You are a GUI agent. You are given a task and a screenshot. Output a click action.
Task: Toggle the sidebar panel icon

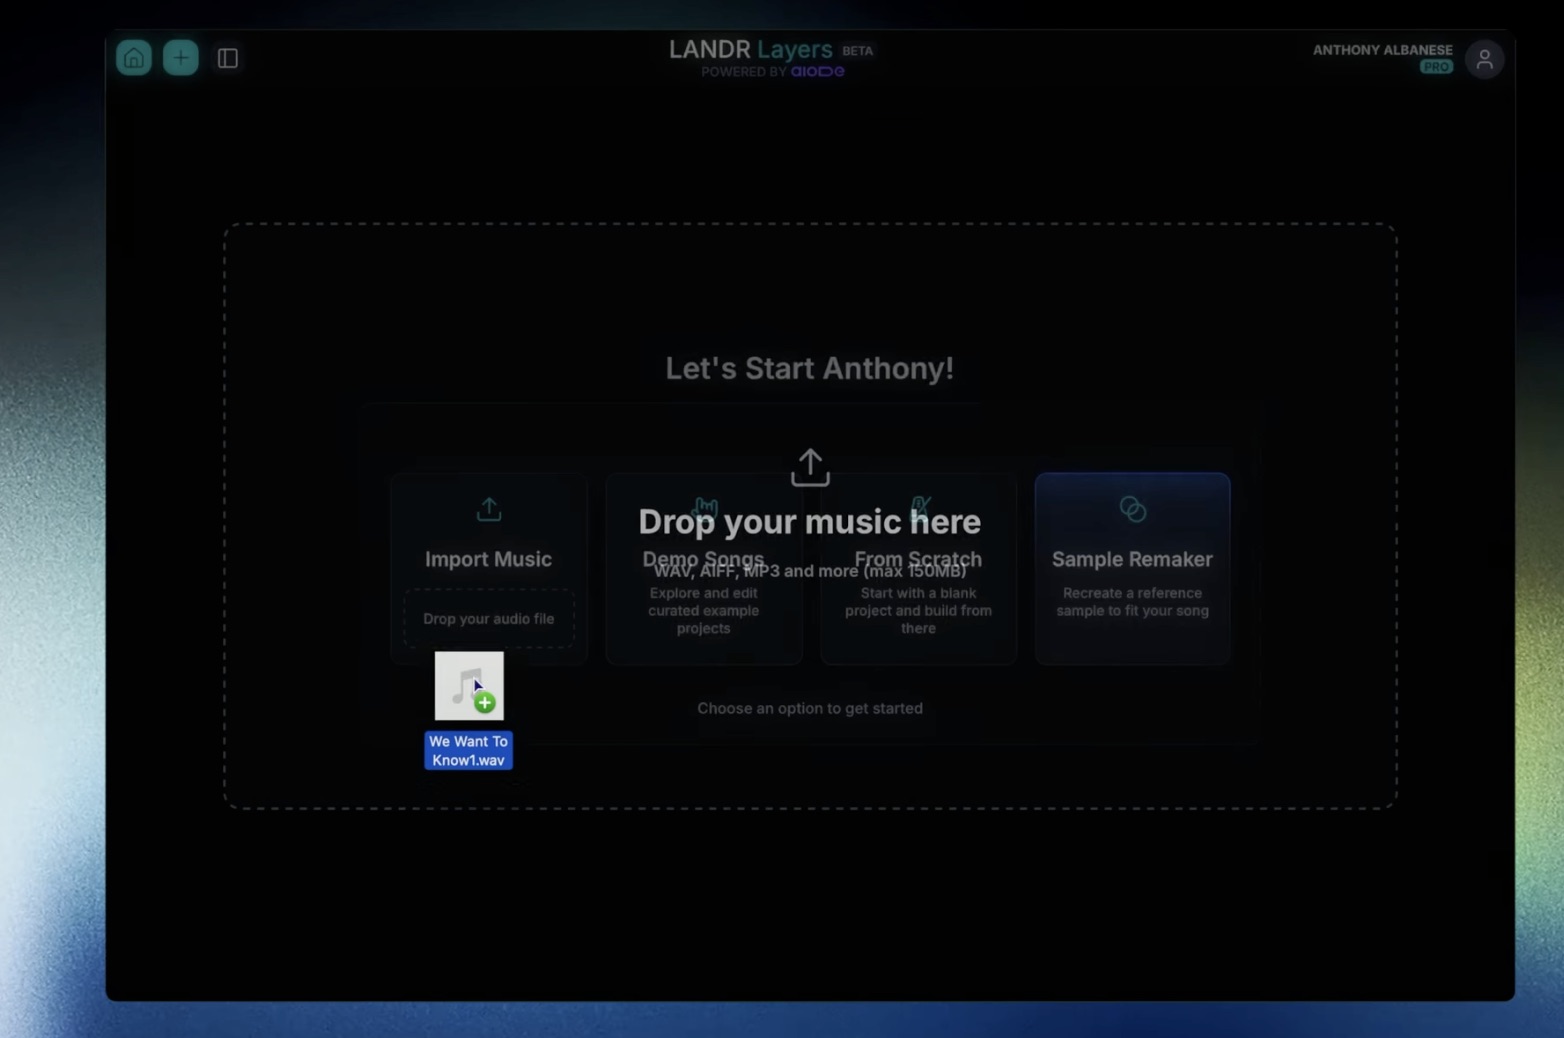point(228,58)
